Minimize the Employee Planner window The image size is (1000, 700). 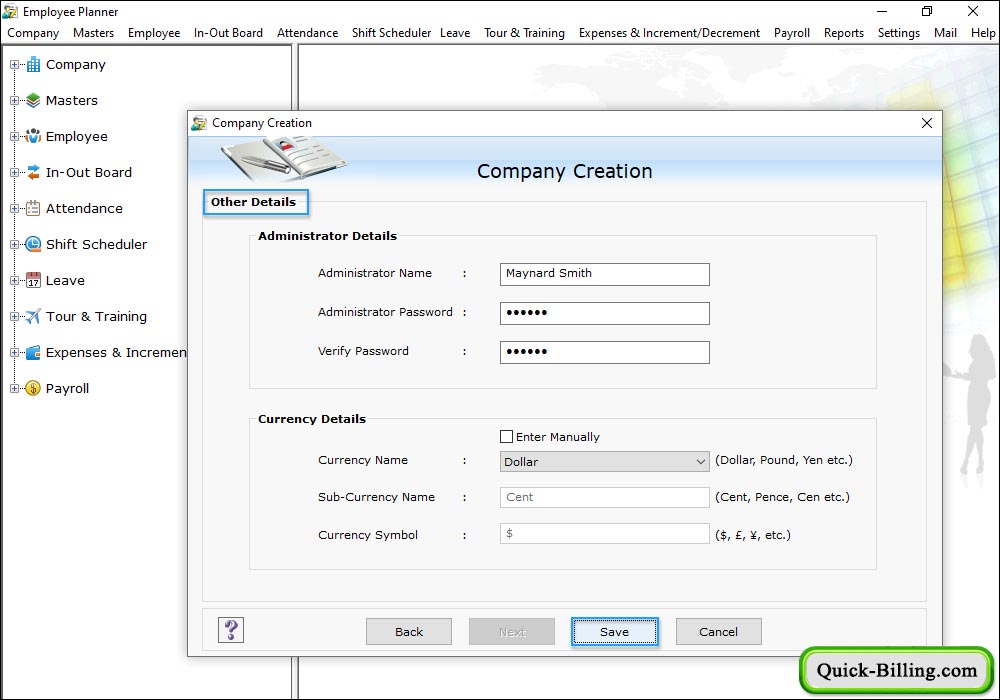coord(881,11)
